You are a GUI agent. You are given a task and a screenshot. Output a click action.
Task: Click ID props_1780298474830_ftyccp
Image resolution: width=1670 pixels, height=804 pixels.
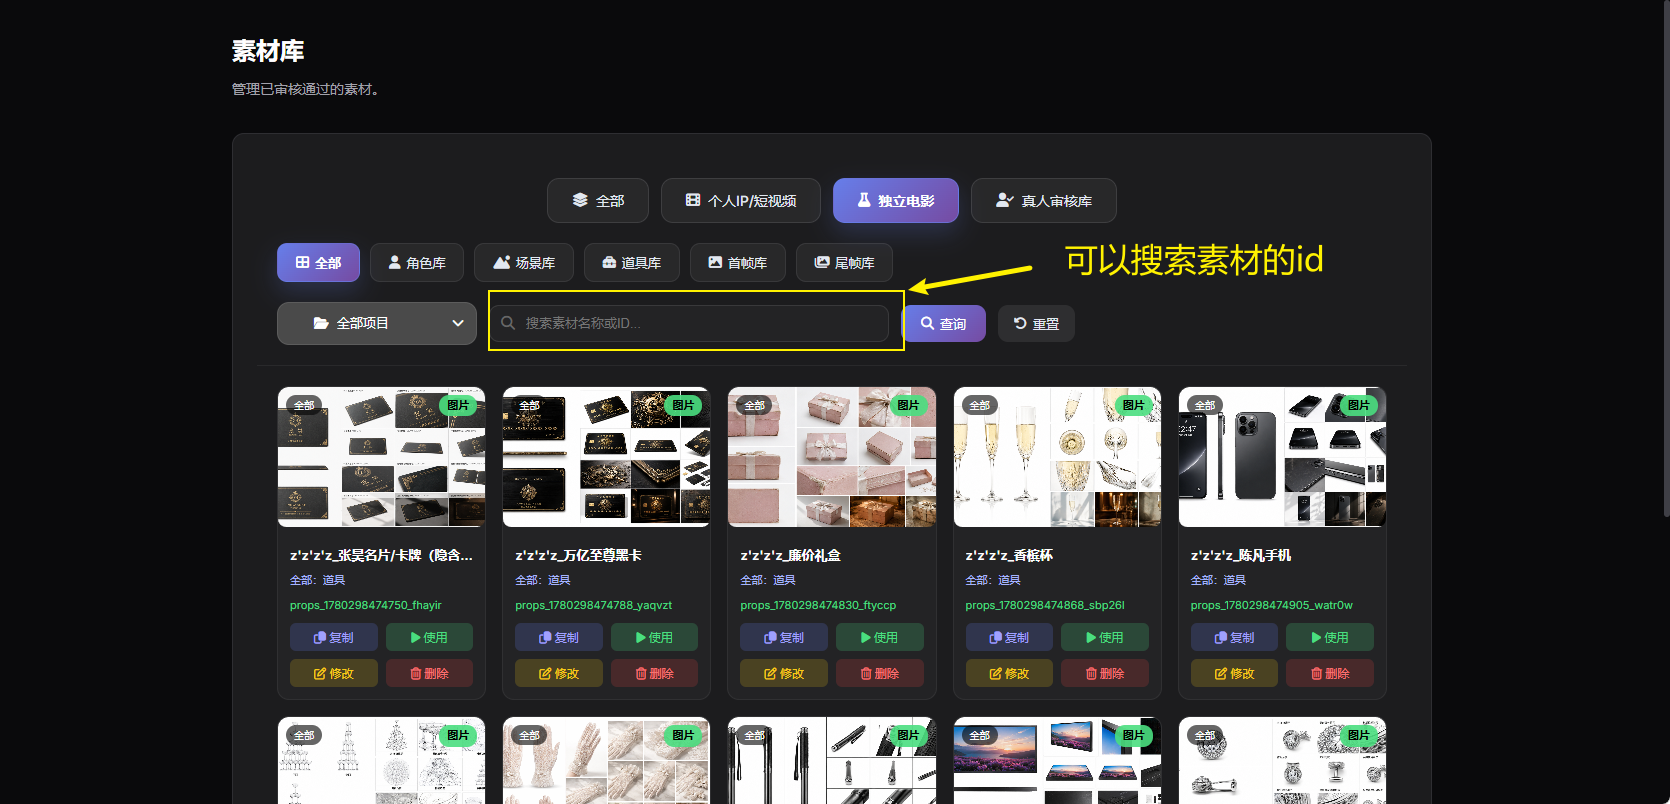click(818, 605)
